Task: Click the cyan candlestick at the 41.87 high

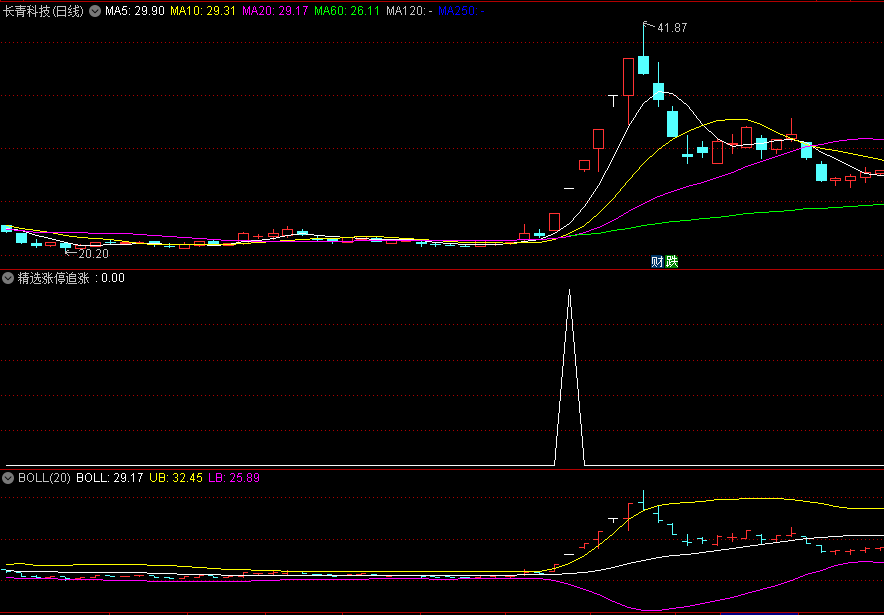Action: [643, 64]
